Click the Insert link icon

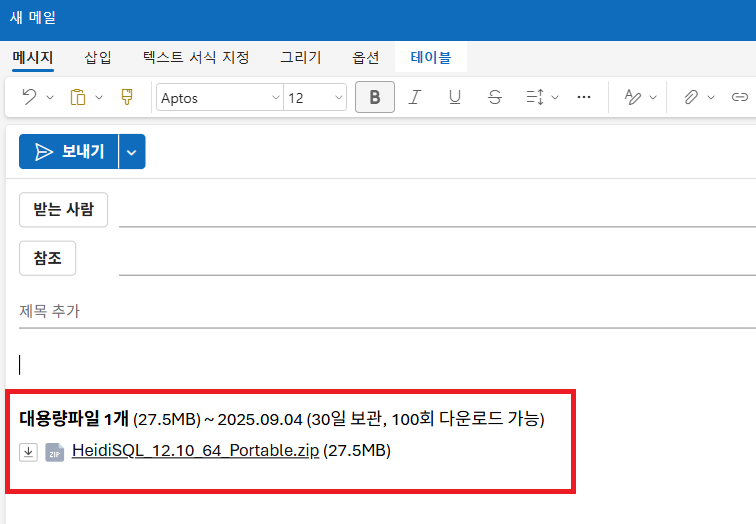(x=740, y=97)
